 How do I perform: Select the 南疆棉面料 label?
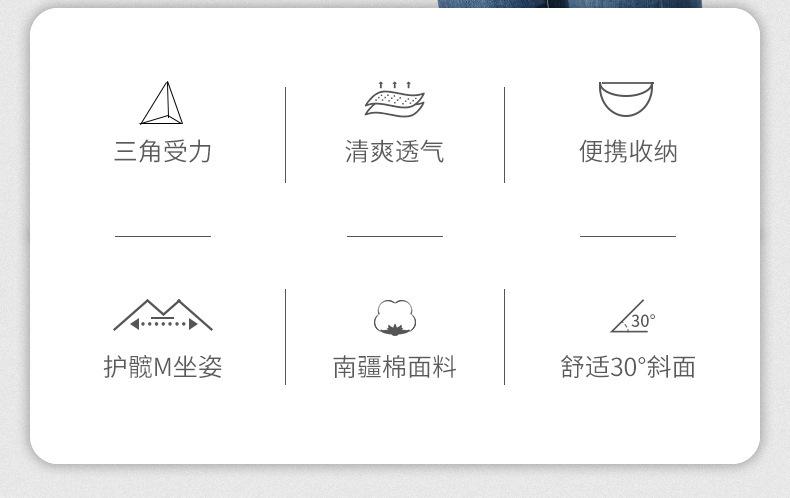pos(394,366)
